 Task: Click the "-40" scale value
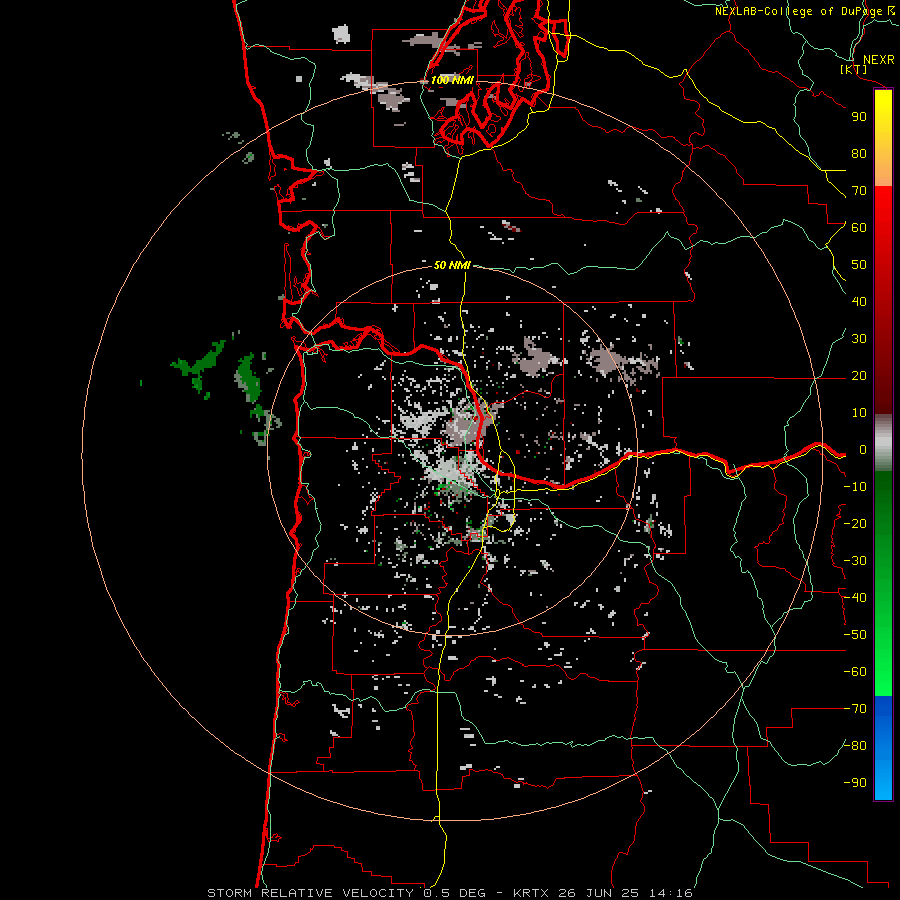pyautogui.click(x=855, y=598)
